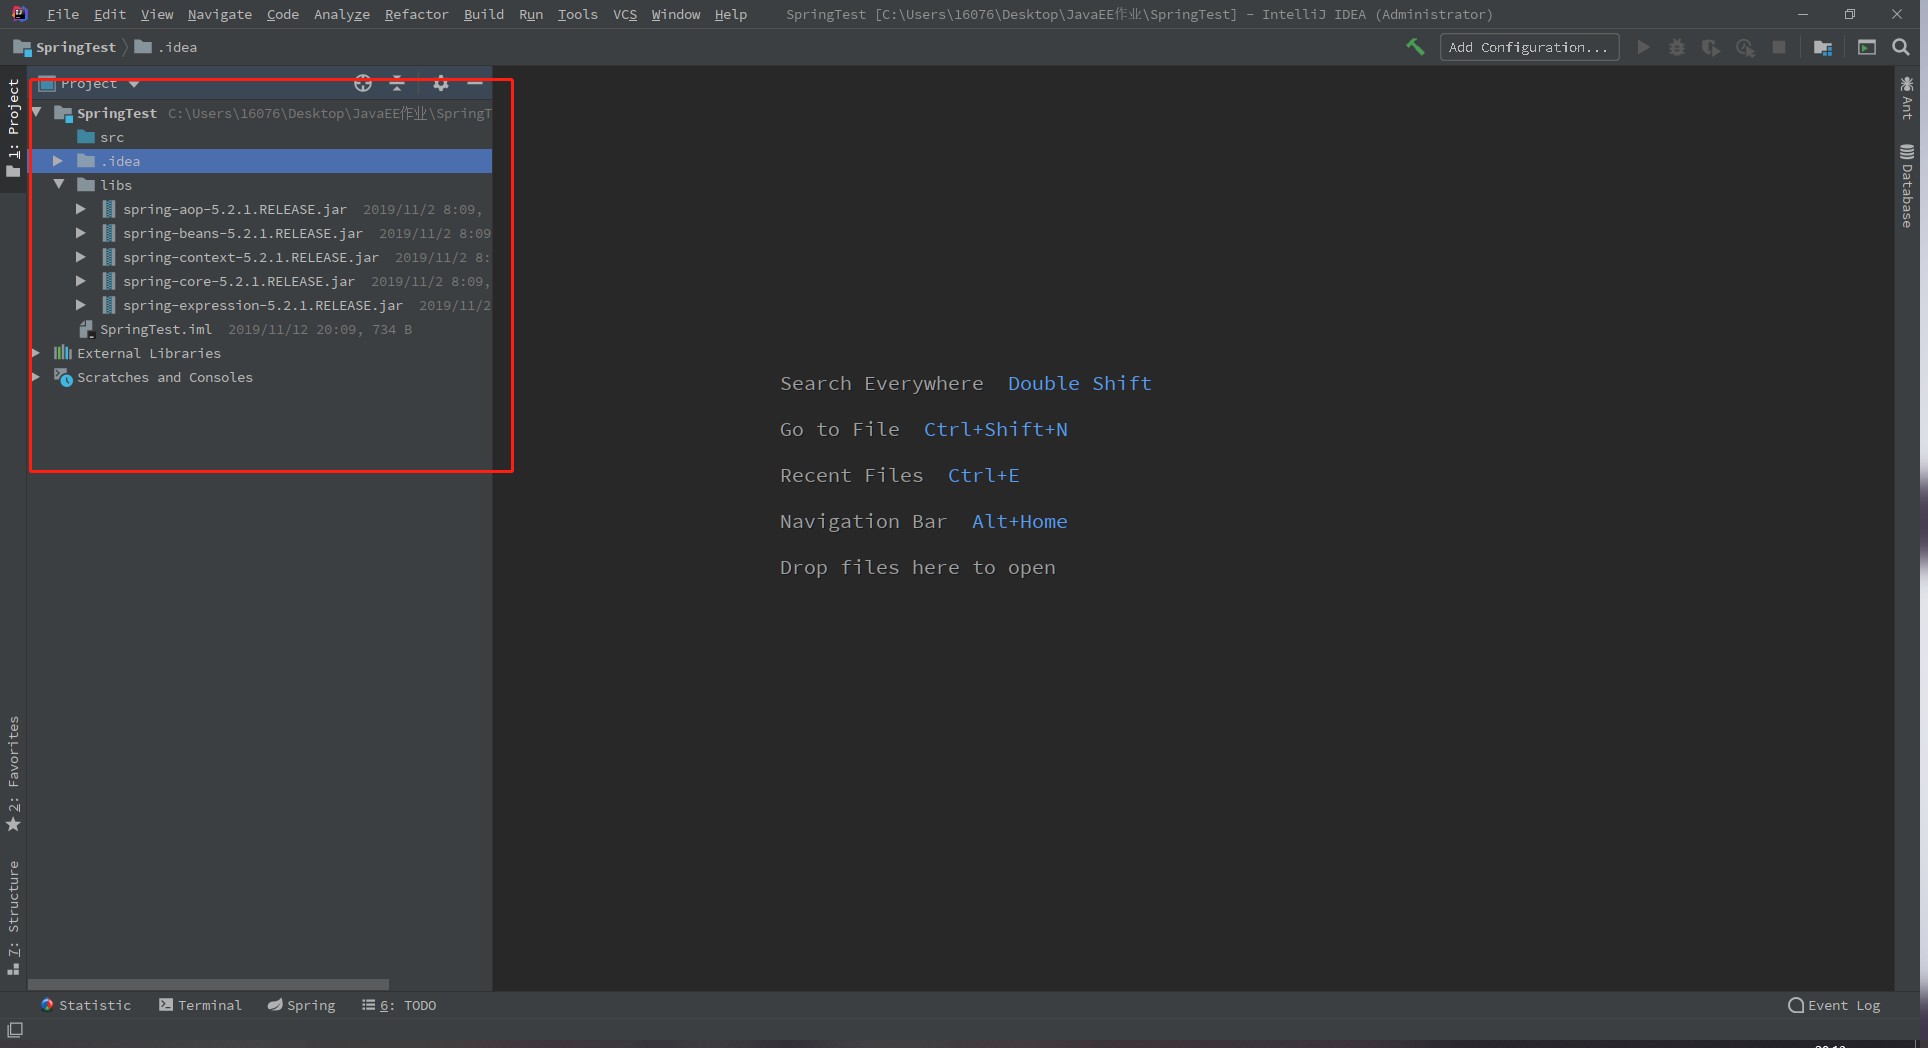1928x1048 pixels.
Task: Collapse all nodes in the Project panel
Action: [x=397, y=84]
